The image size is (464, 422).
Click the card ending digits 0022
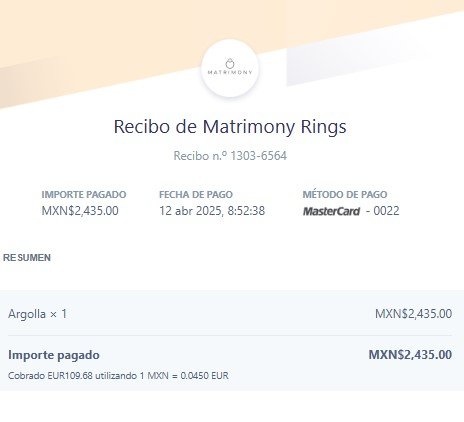point(386,211)
